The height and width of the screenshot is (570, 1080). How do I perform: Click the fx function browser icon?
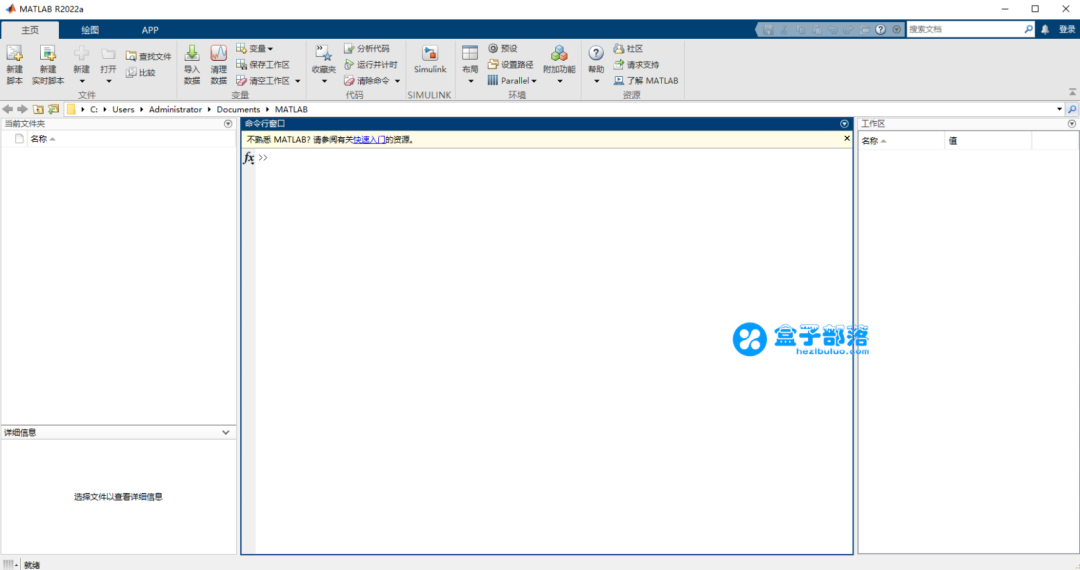249,158
